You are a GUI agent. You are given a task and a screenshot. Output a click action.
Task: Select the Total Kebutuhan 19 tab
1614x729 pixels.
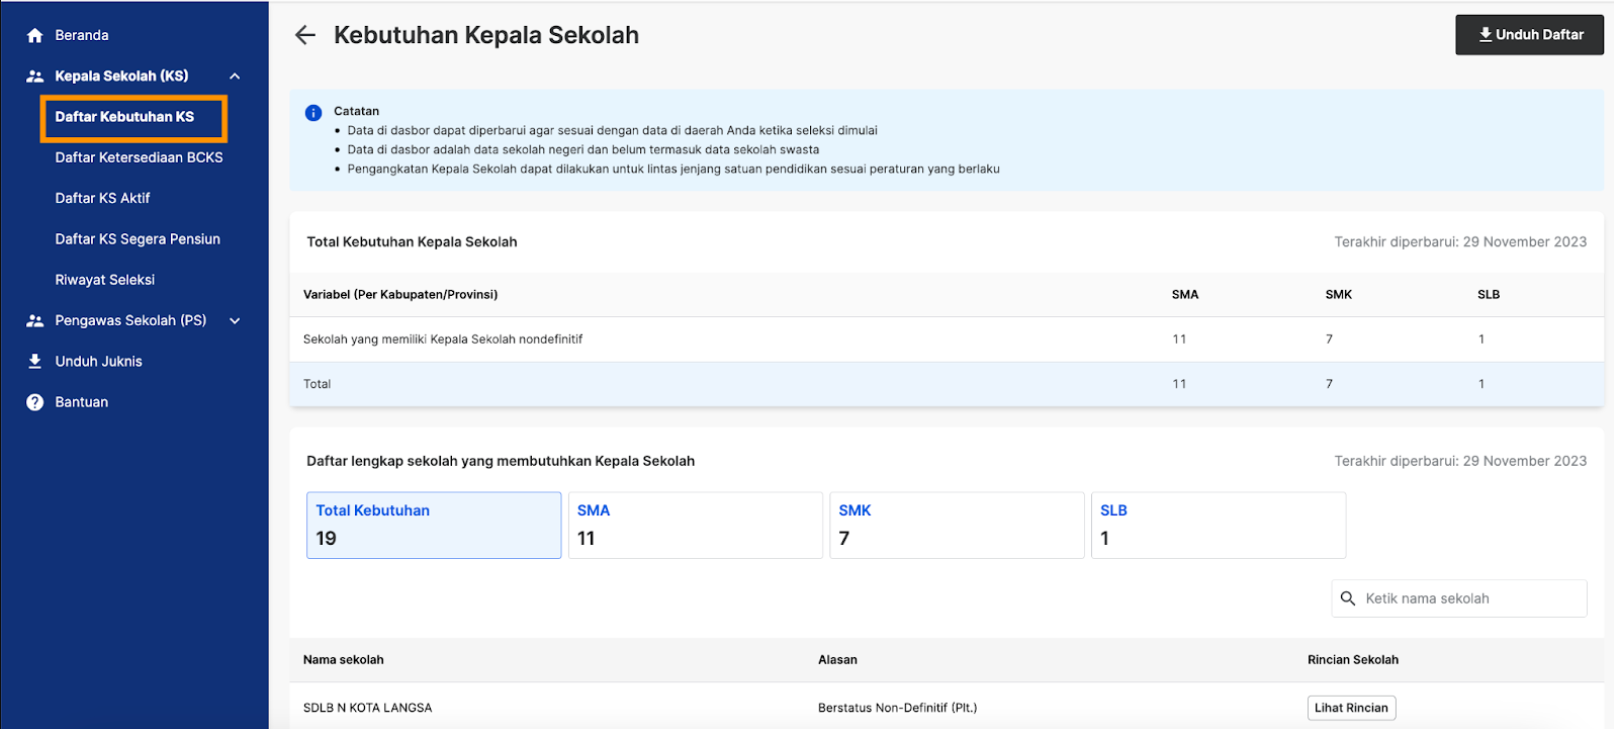click(434, 525)
